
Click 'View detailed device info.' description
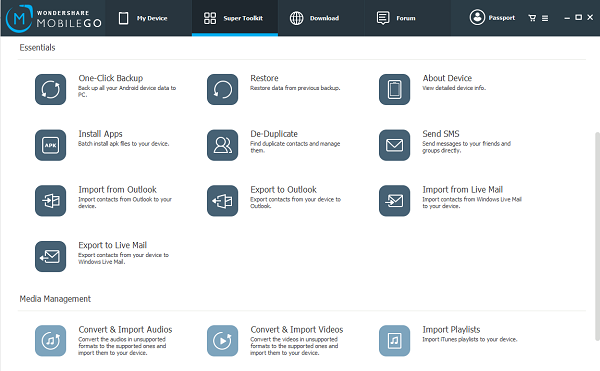[454, 88]
